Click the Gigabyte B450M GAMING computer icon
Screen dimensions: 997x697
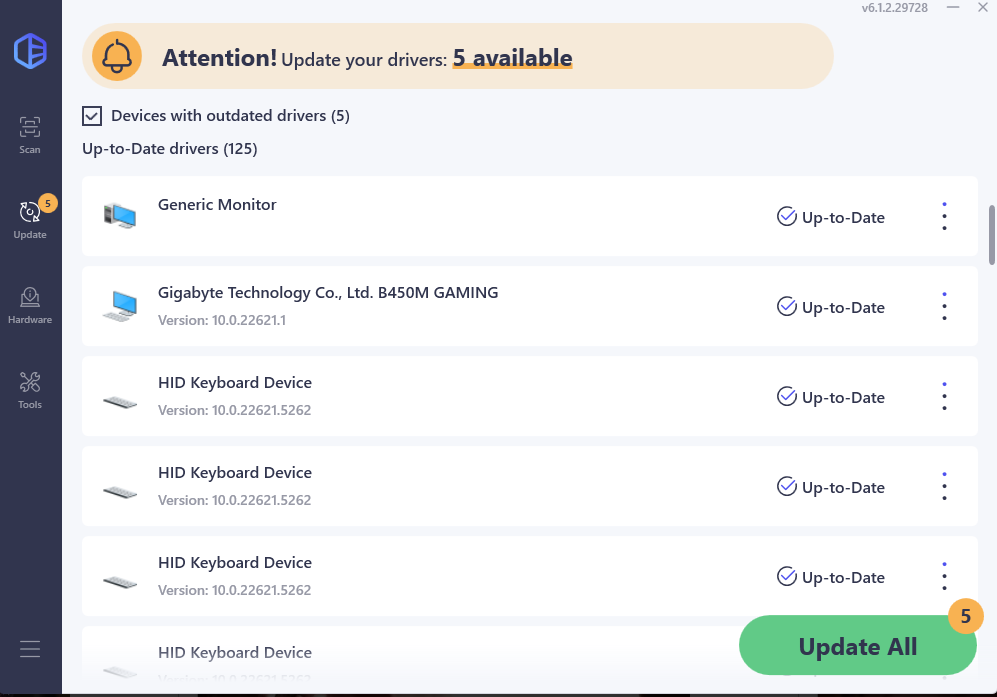coord(120,306)
